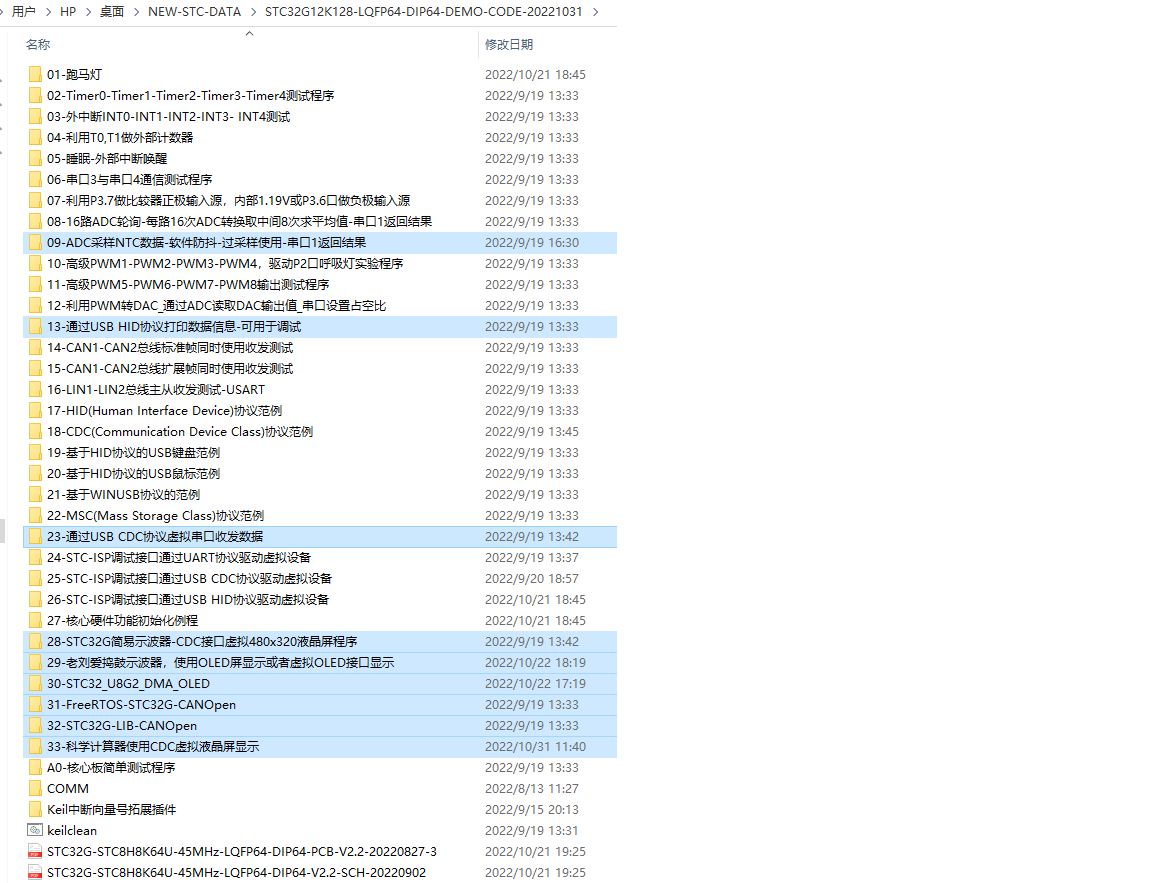Click folder icon of 16-LIN1-LIN2总线主从收发测试-USART
The height and width of the screenshot is (883, 1152).
point(35,389)
